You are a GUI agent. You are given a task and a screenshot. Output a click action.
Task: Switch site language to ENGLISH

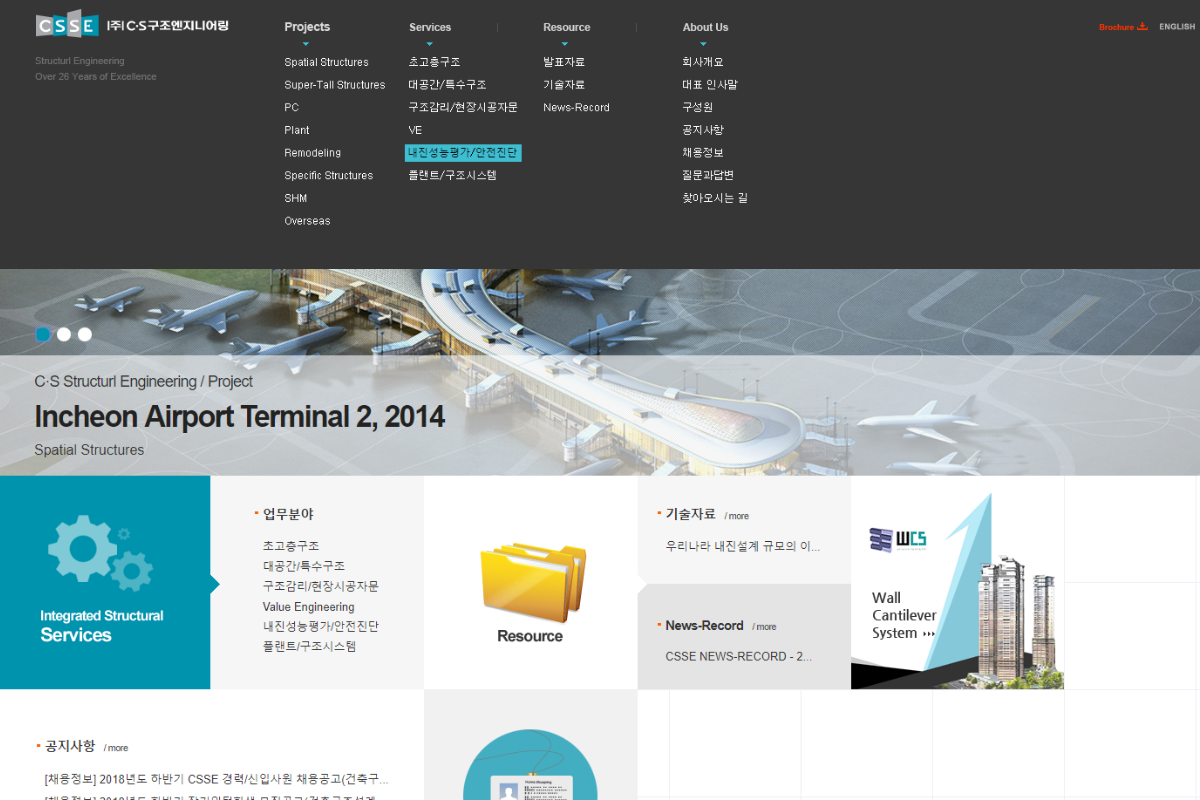(x=1177, y=27)
